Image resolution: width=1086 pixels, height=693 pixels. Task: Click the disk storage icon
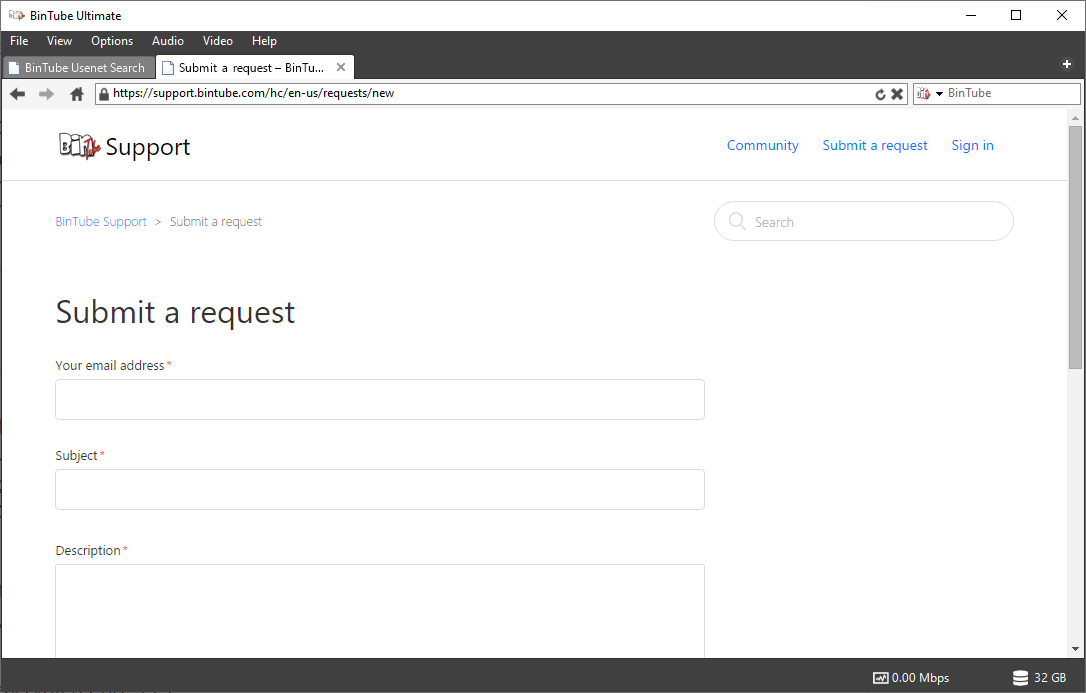point(1020,678)
